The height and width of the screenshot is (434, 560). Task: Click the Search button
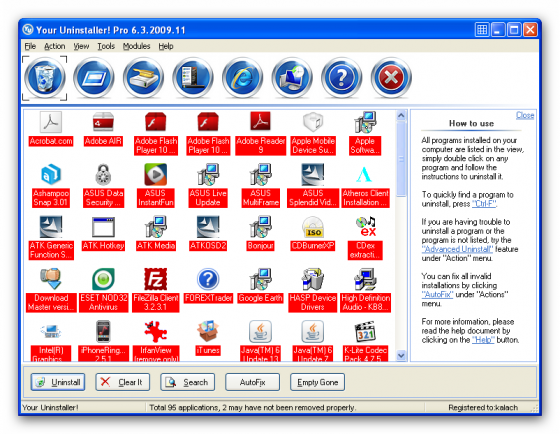(188, 382)
